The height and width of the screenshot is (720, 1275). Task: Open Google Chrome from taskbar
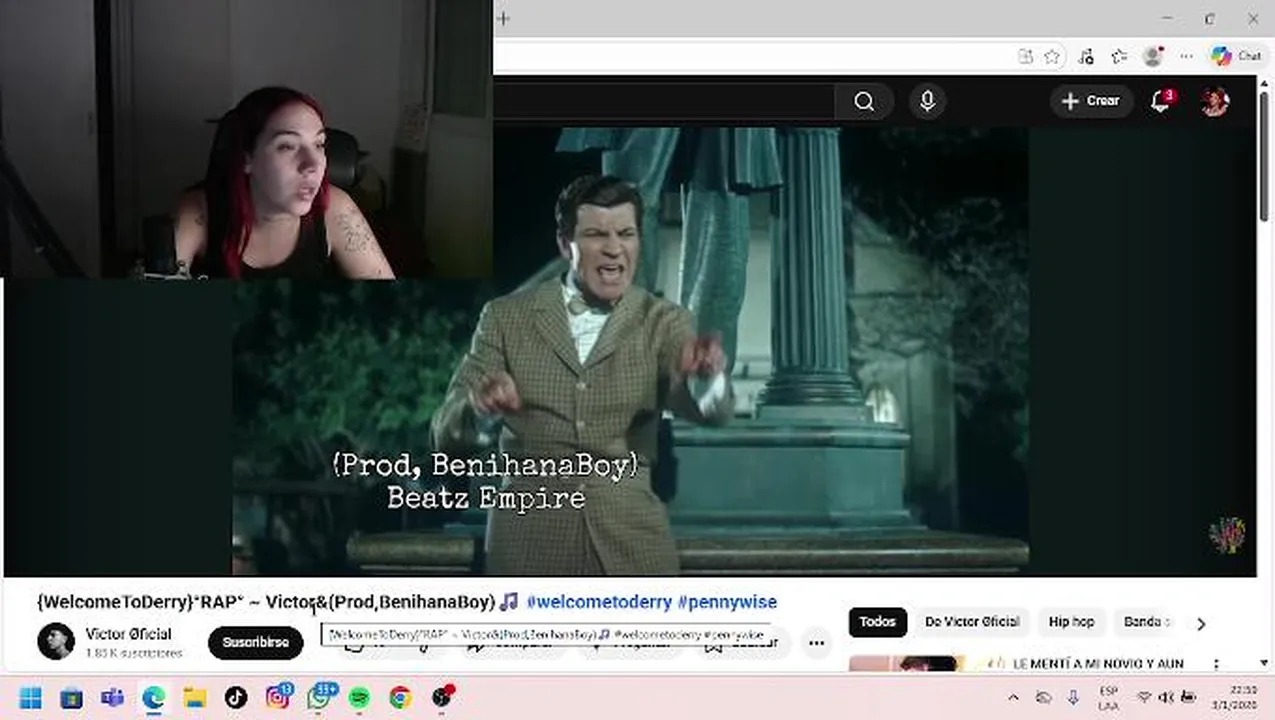[x=400, y=698]
